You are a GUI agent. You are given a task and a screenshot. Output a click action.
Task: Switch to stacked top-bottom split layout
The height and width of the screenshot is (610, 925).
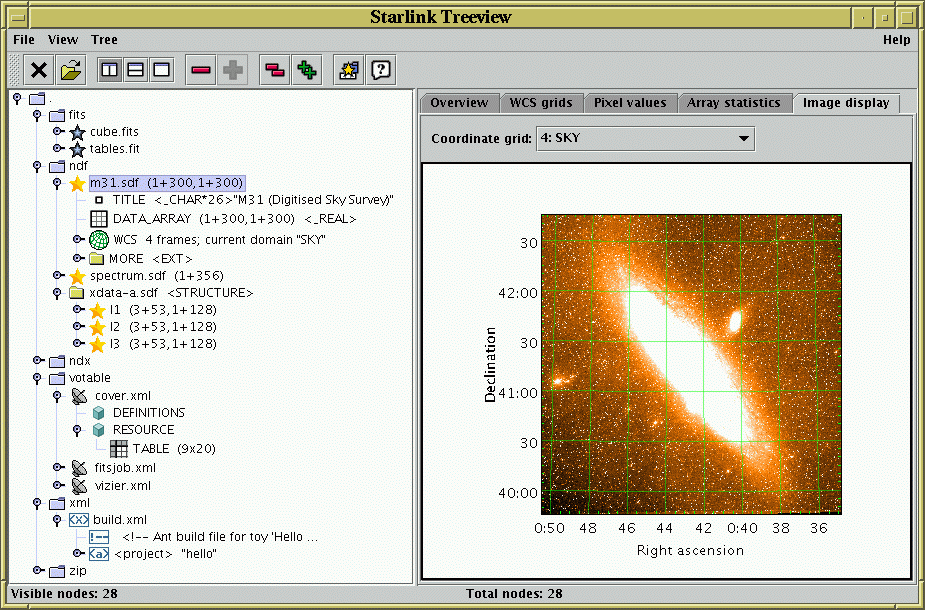click(135, 70)
